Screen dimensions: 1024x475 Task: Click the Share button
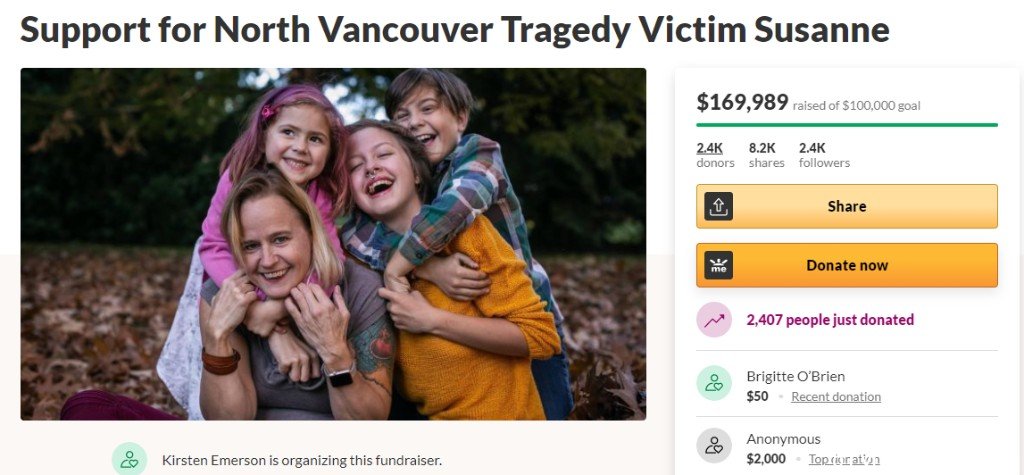[x=846, y=206]
